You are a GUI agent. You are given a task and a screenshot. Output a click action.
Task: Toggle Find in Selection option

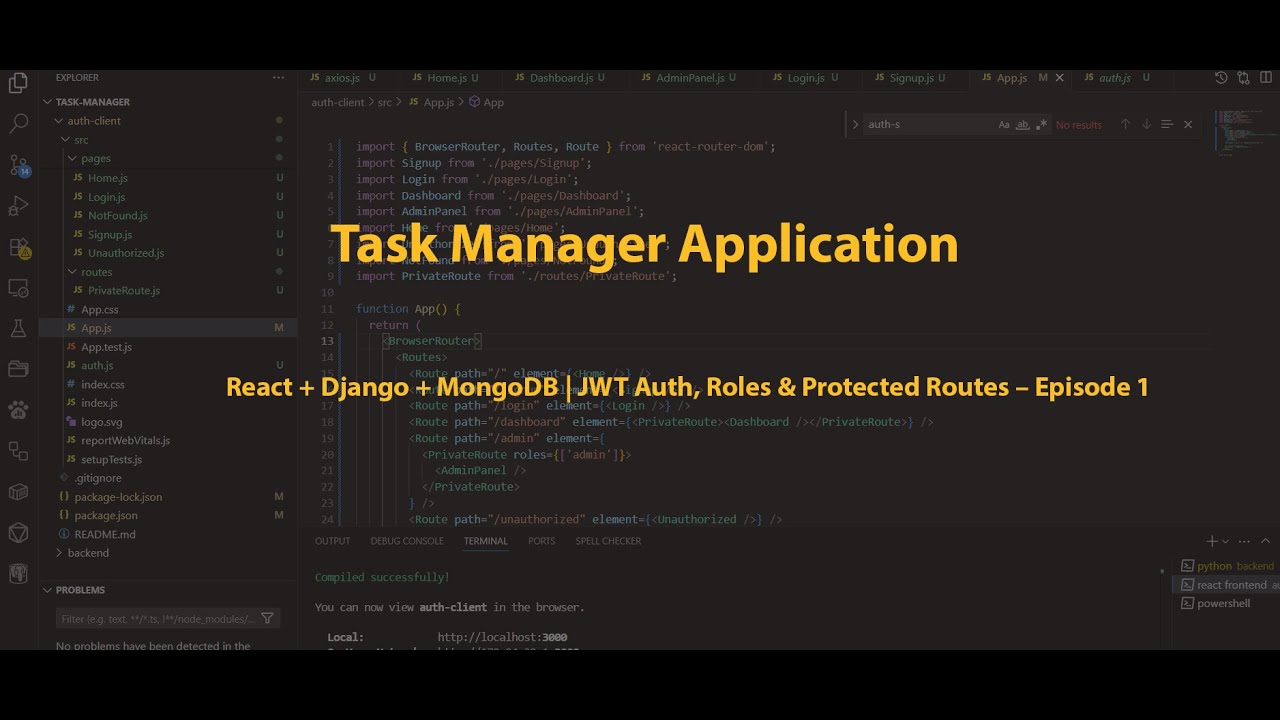coord(1167,125)
